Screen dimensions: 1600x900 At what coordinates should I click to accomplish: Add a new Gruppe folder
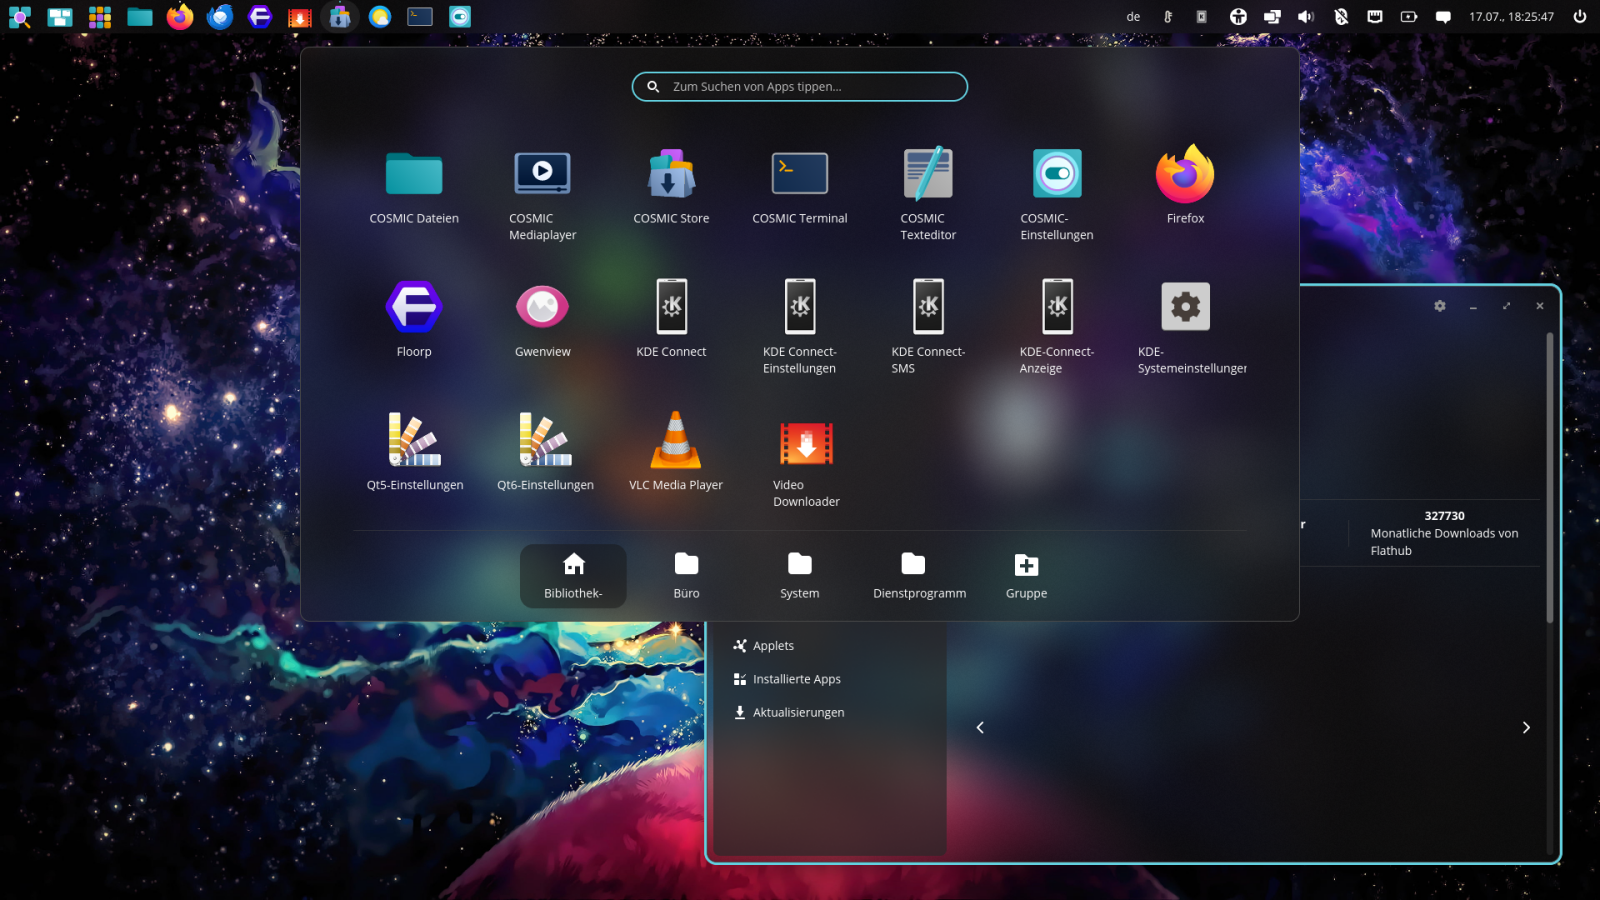(x=1026, y=576)
